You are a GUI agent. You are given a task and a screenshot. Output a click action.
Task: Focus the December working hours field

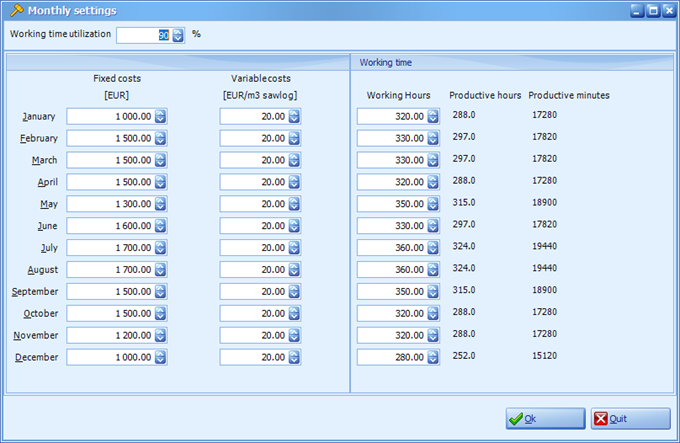tap(398, 357)
